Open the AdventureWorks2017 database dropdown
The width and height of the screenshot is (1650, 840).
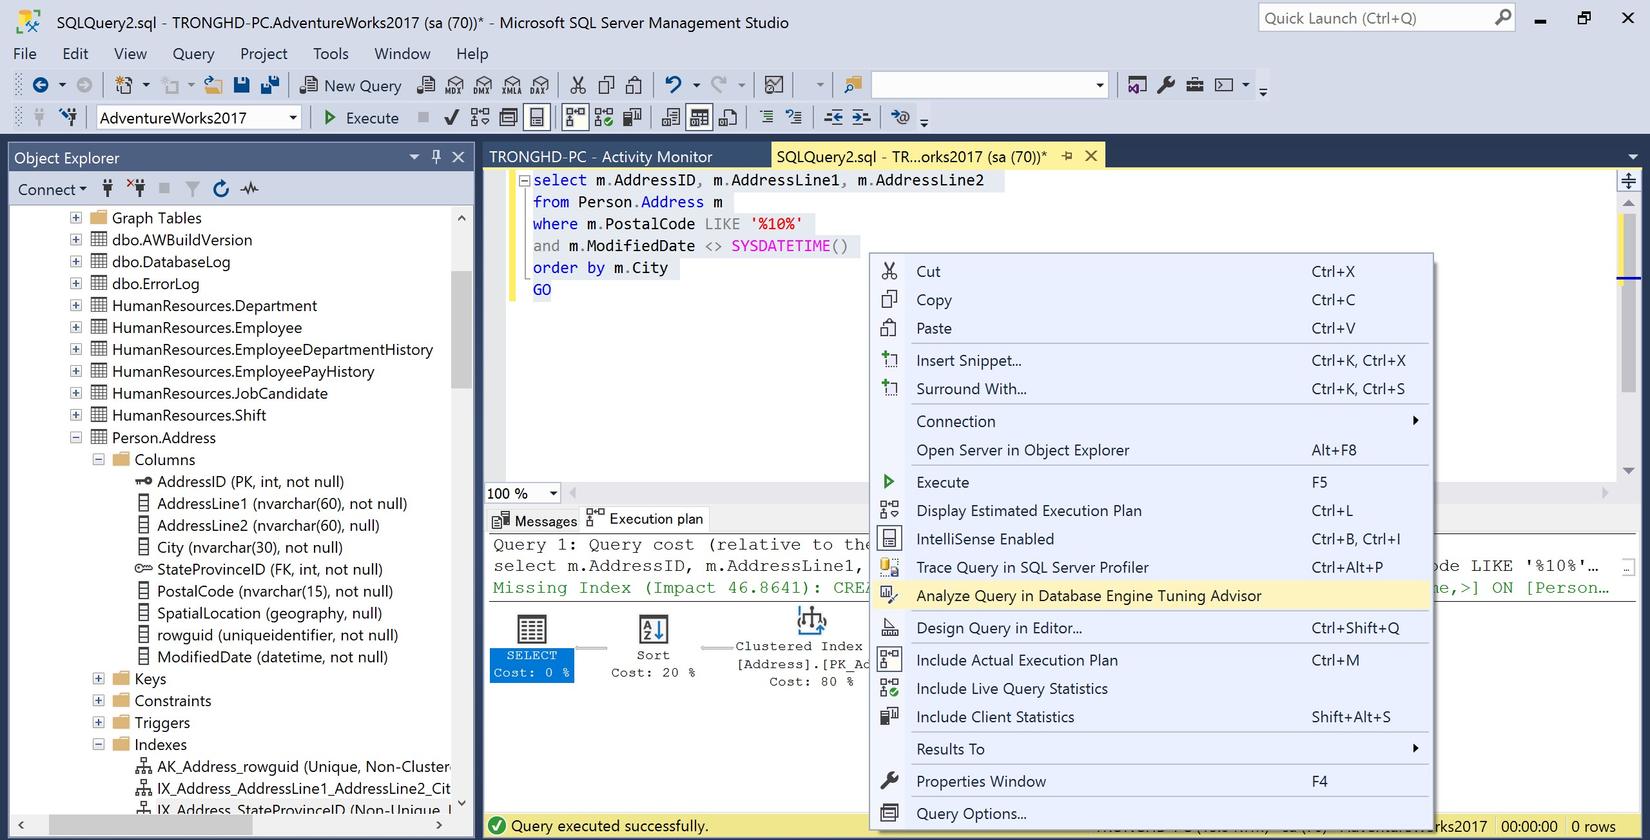tap(293, 118)
